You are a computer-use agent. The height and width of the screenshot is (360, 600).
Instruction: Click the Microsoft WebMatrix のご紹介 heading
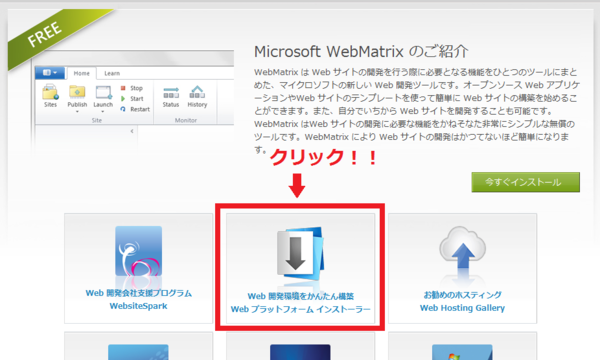361,51
